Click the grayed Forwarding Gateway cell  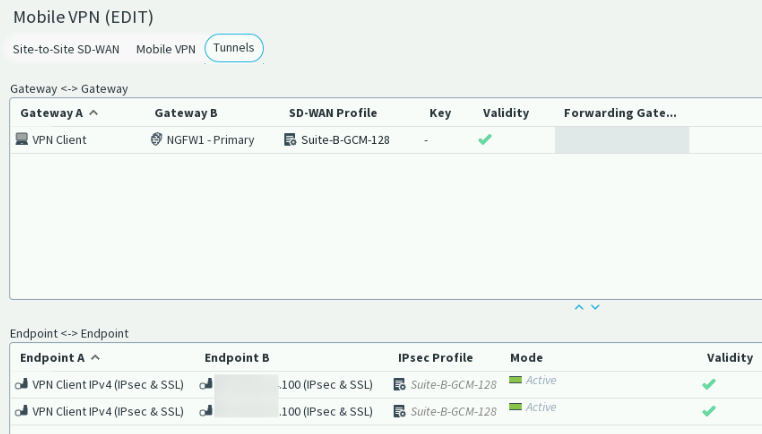point(622,140)
